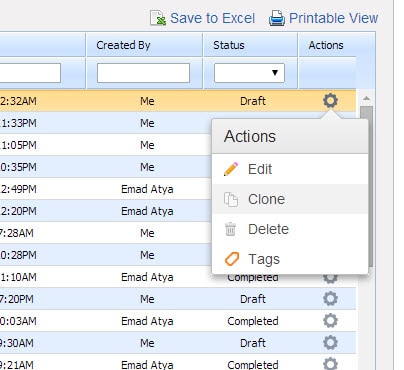Click the copy-pages icon beside Clone
The image size is (404, 370).
231,199
